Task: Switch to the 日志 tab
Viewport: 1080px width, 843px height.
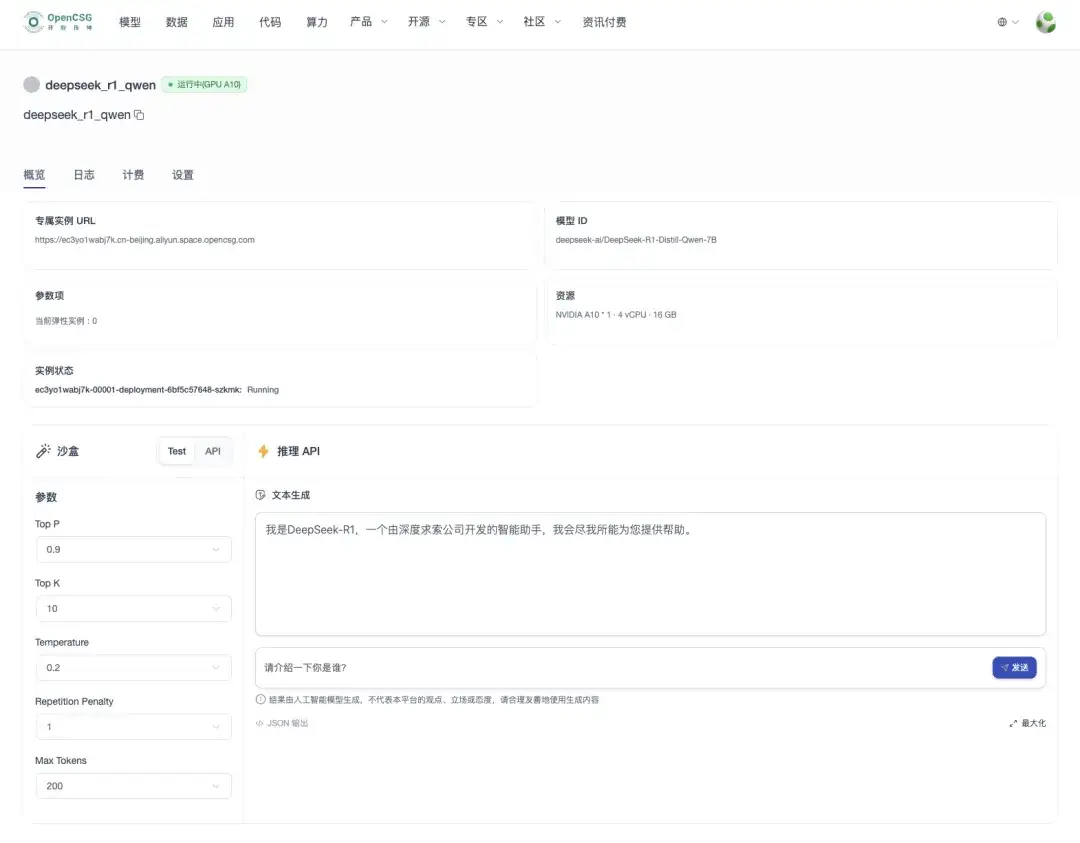Action: 84,175
